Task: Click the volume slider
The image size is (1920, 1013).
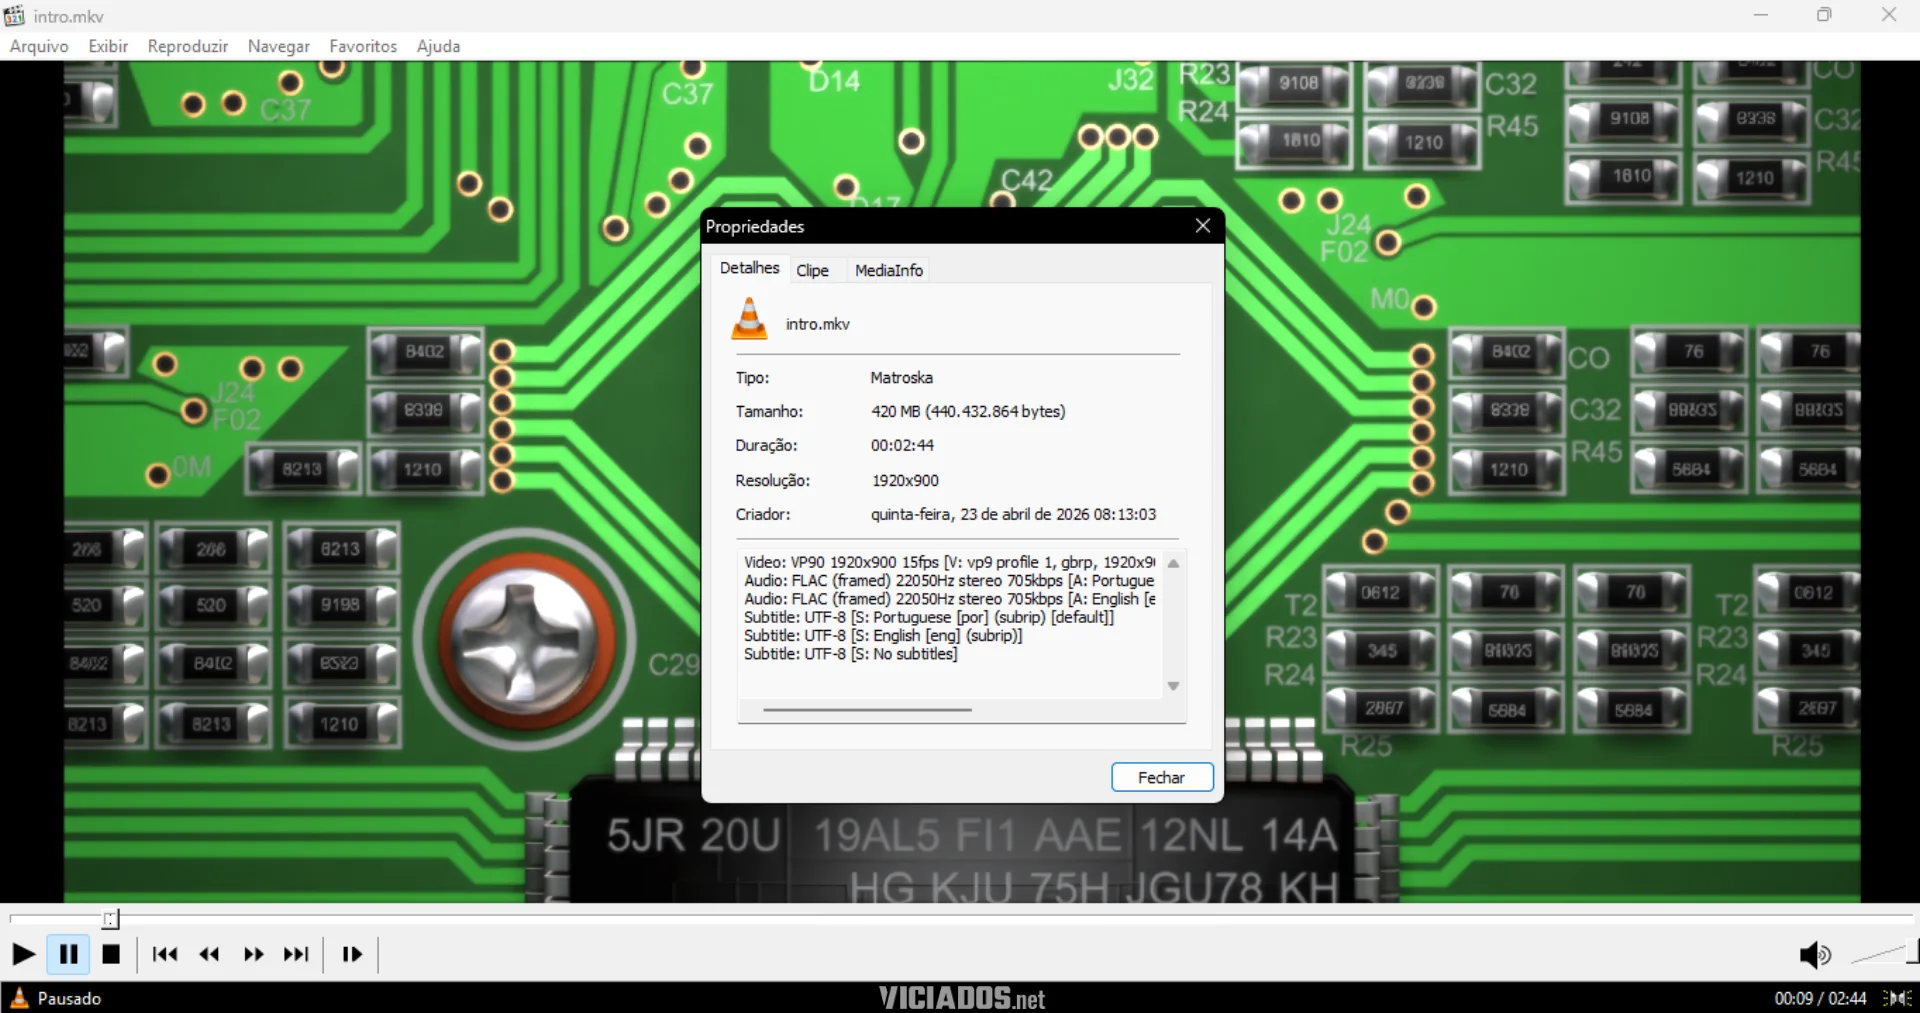Action: point(1880,954)
